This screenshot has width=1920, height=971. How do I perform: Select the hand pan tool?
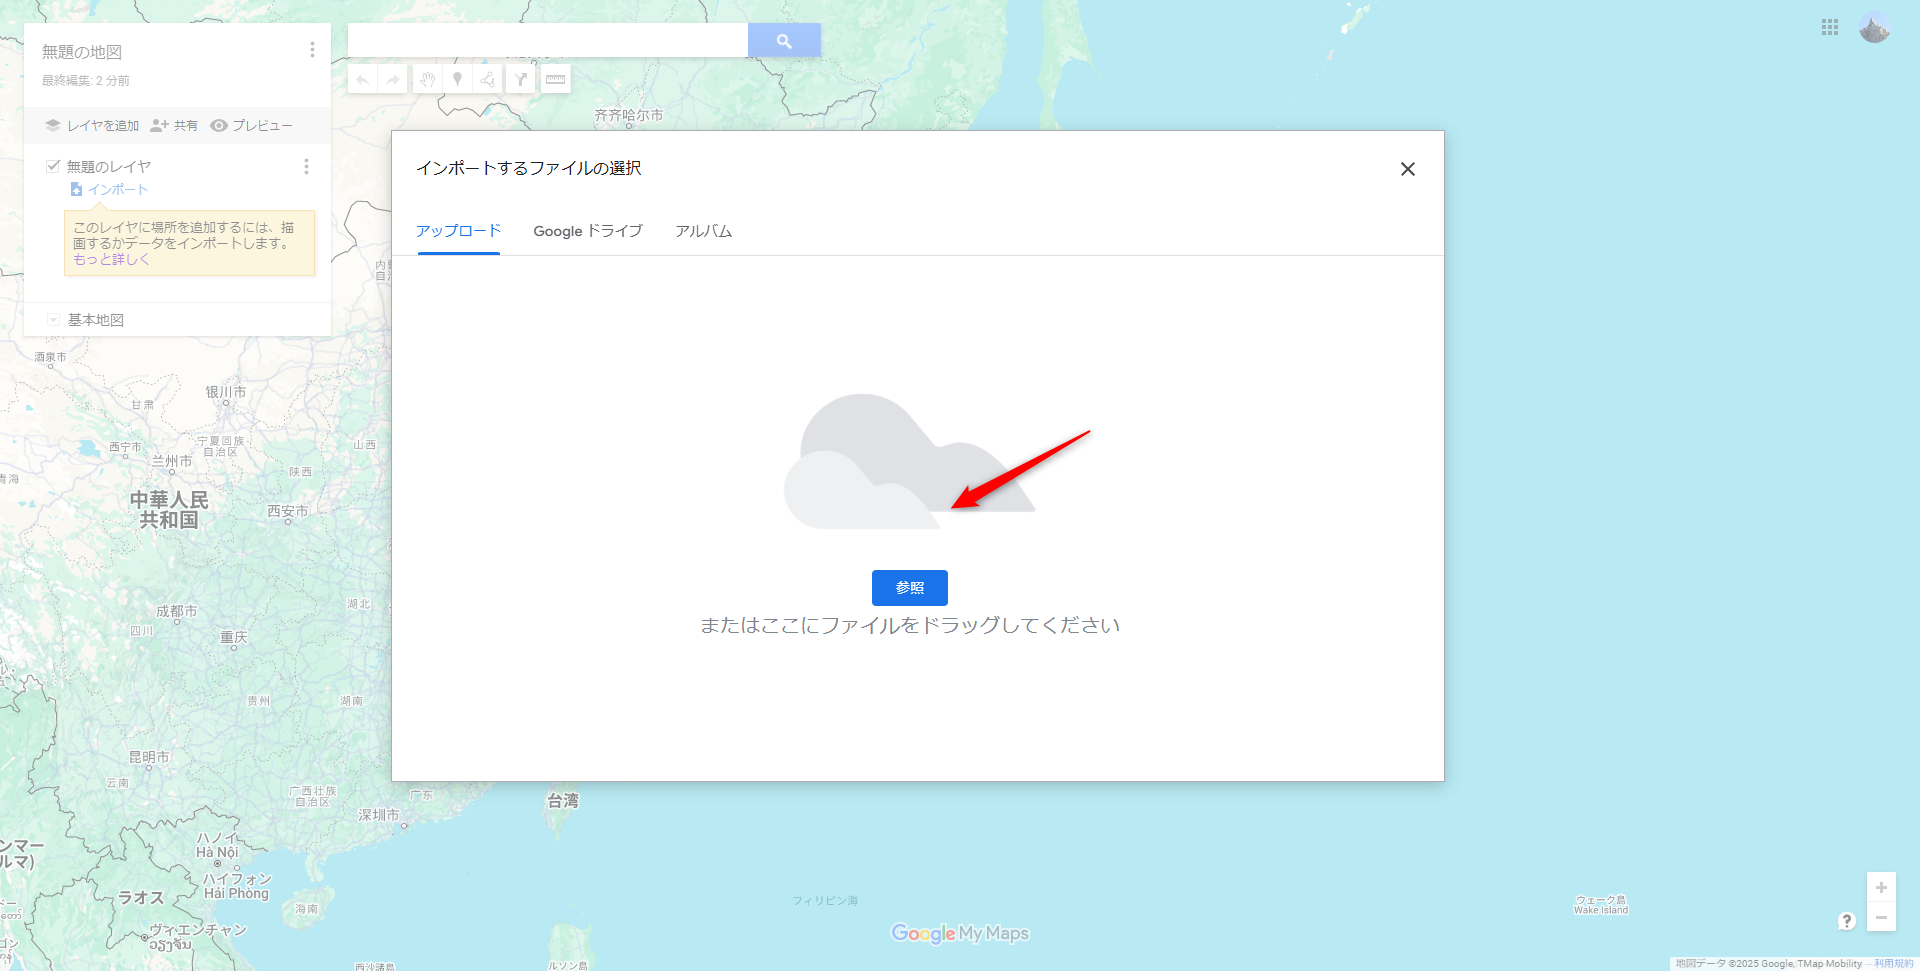tap(427, 78)
